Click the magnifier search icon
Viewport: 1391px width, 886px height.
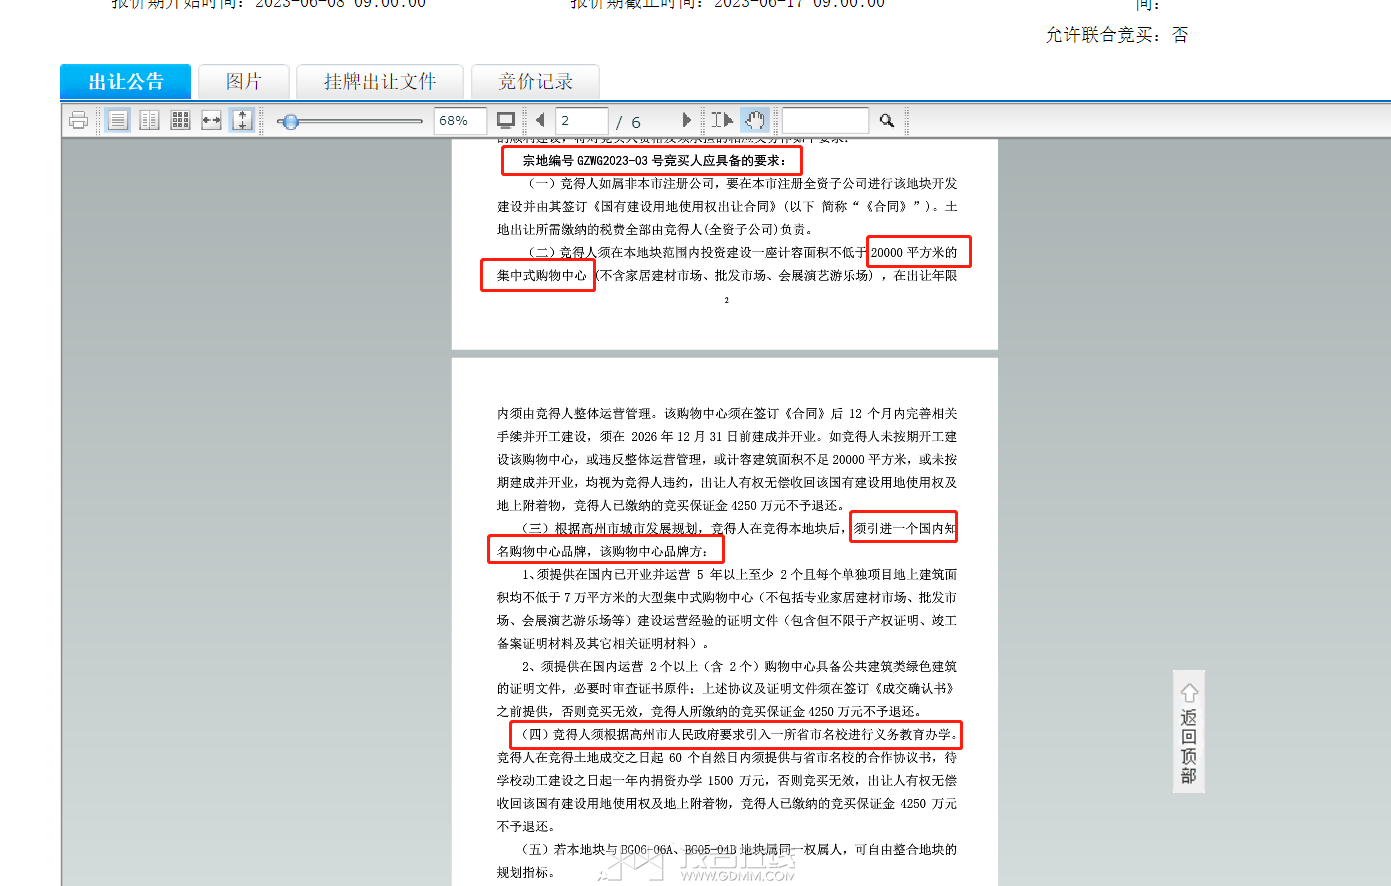(x=887, y=121)
